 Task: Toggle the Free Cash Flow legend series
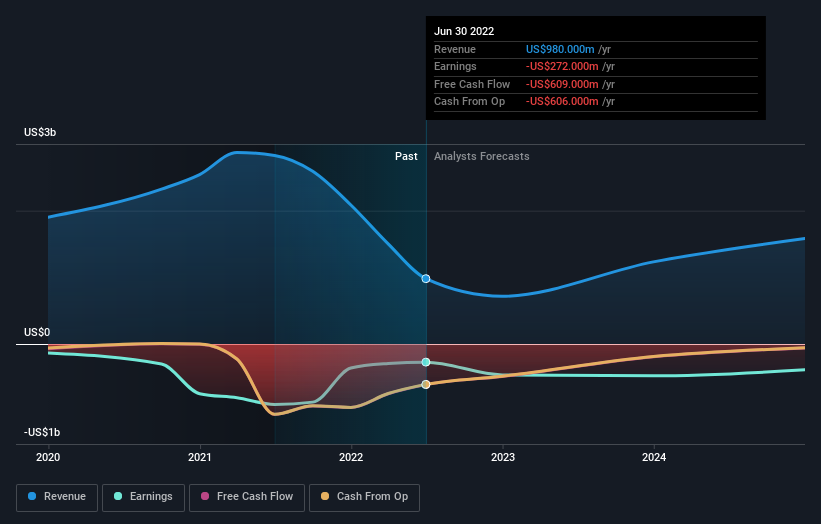(247, 497)
